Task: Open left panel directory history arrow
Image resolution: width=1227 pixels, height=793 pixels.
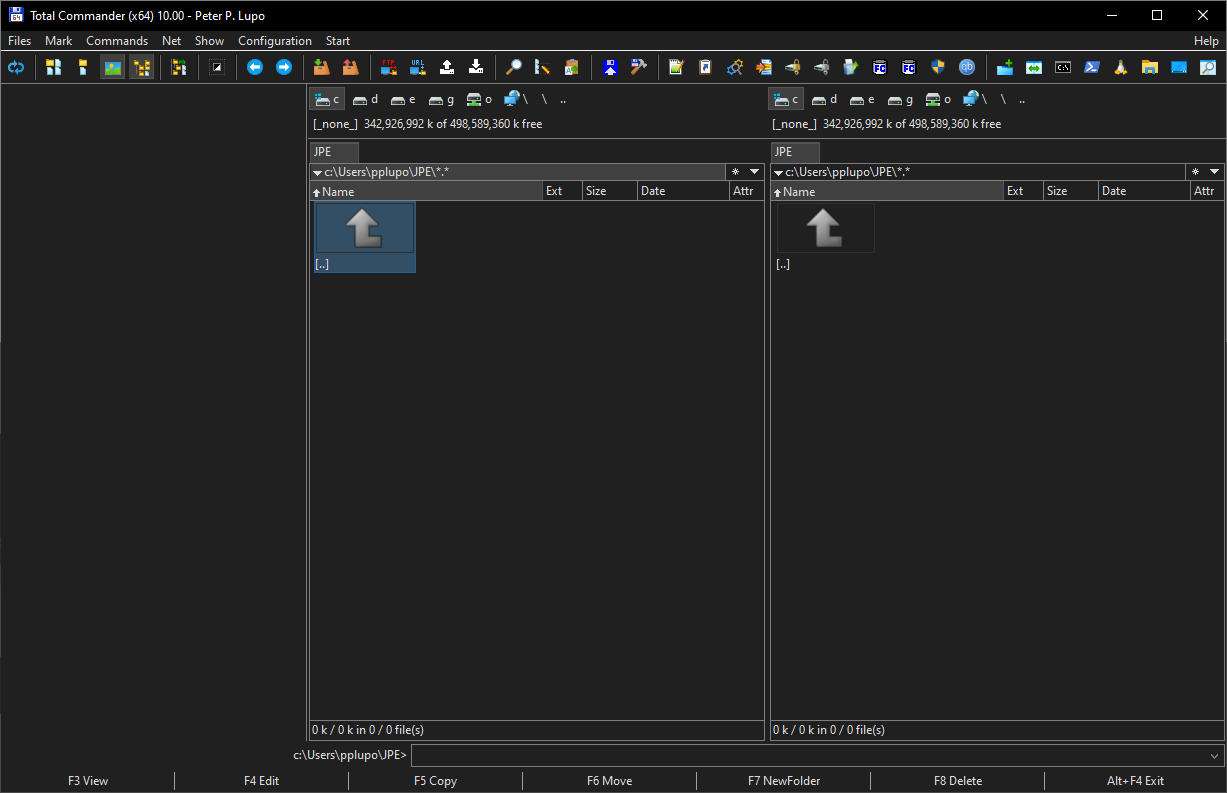Action: point(755,172)
